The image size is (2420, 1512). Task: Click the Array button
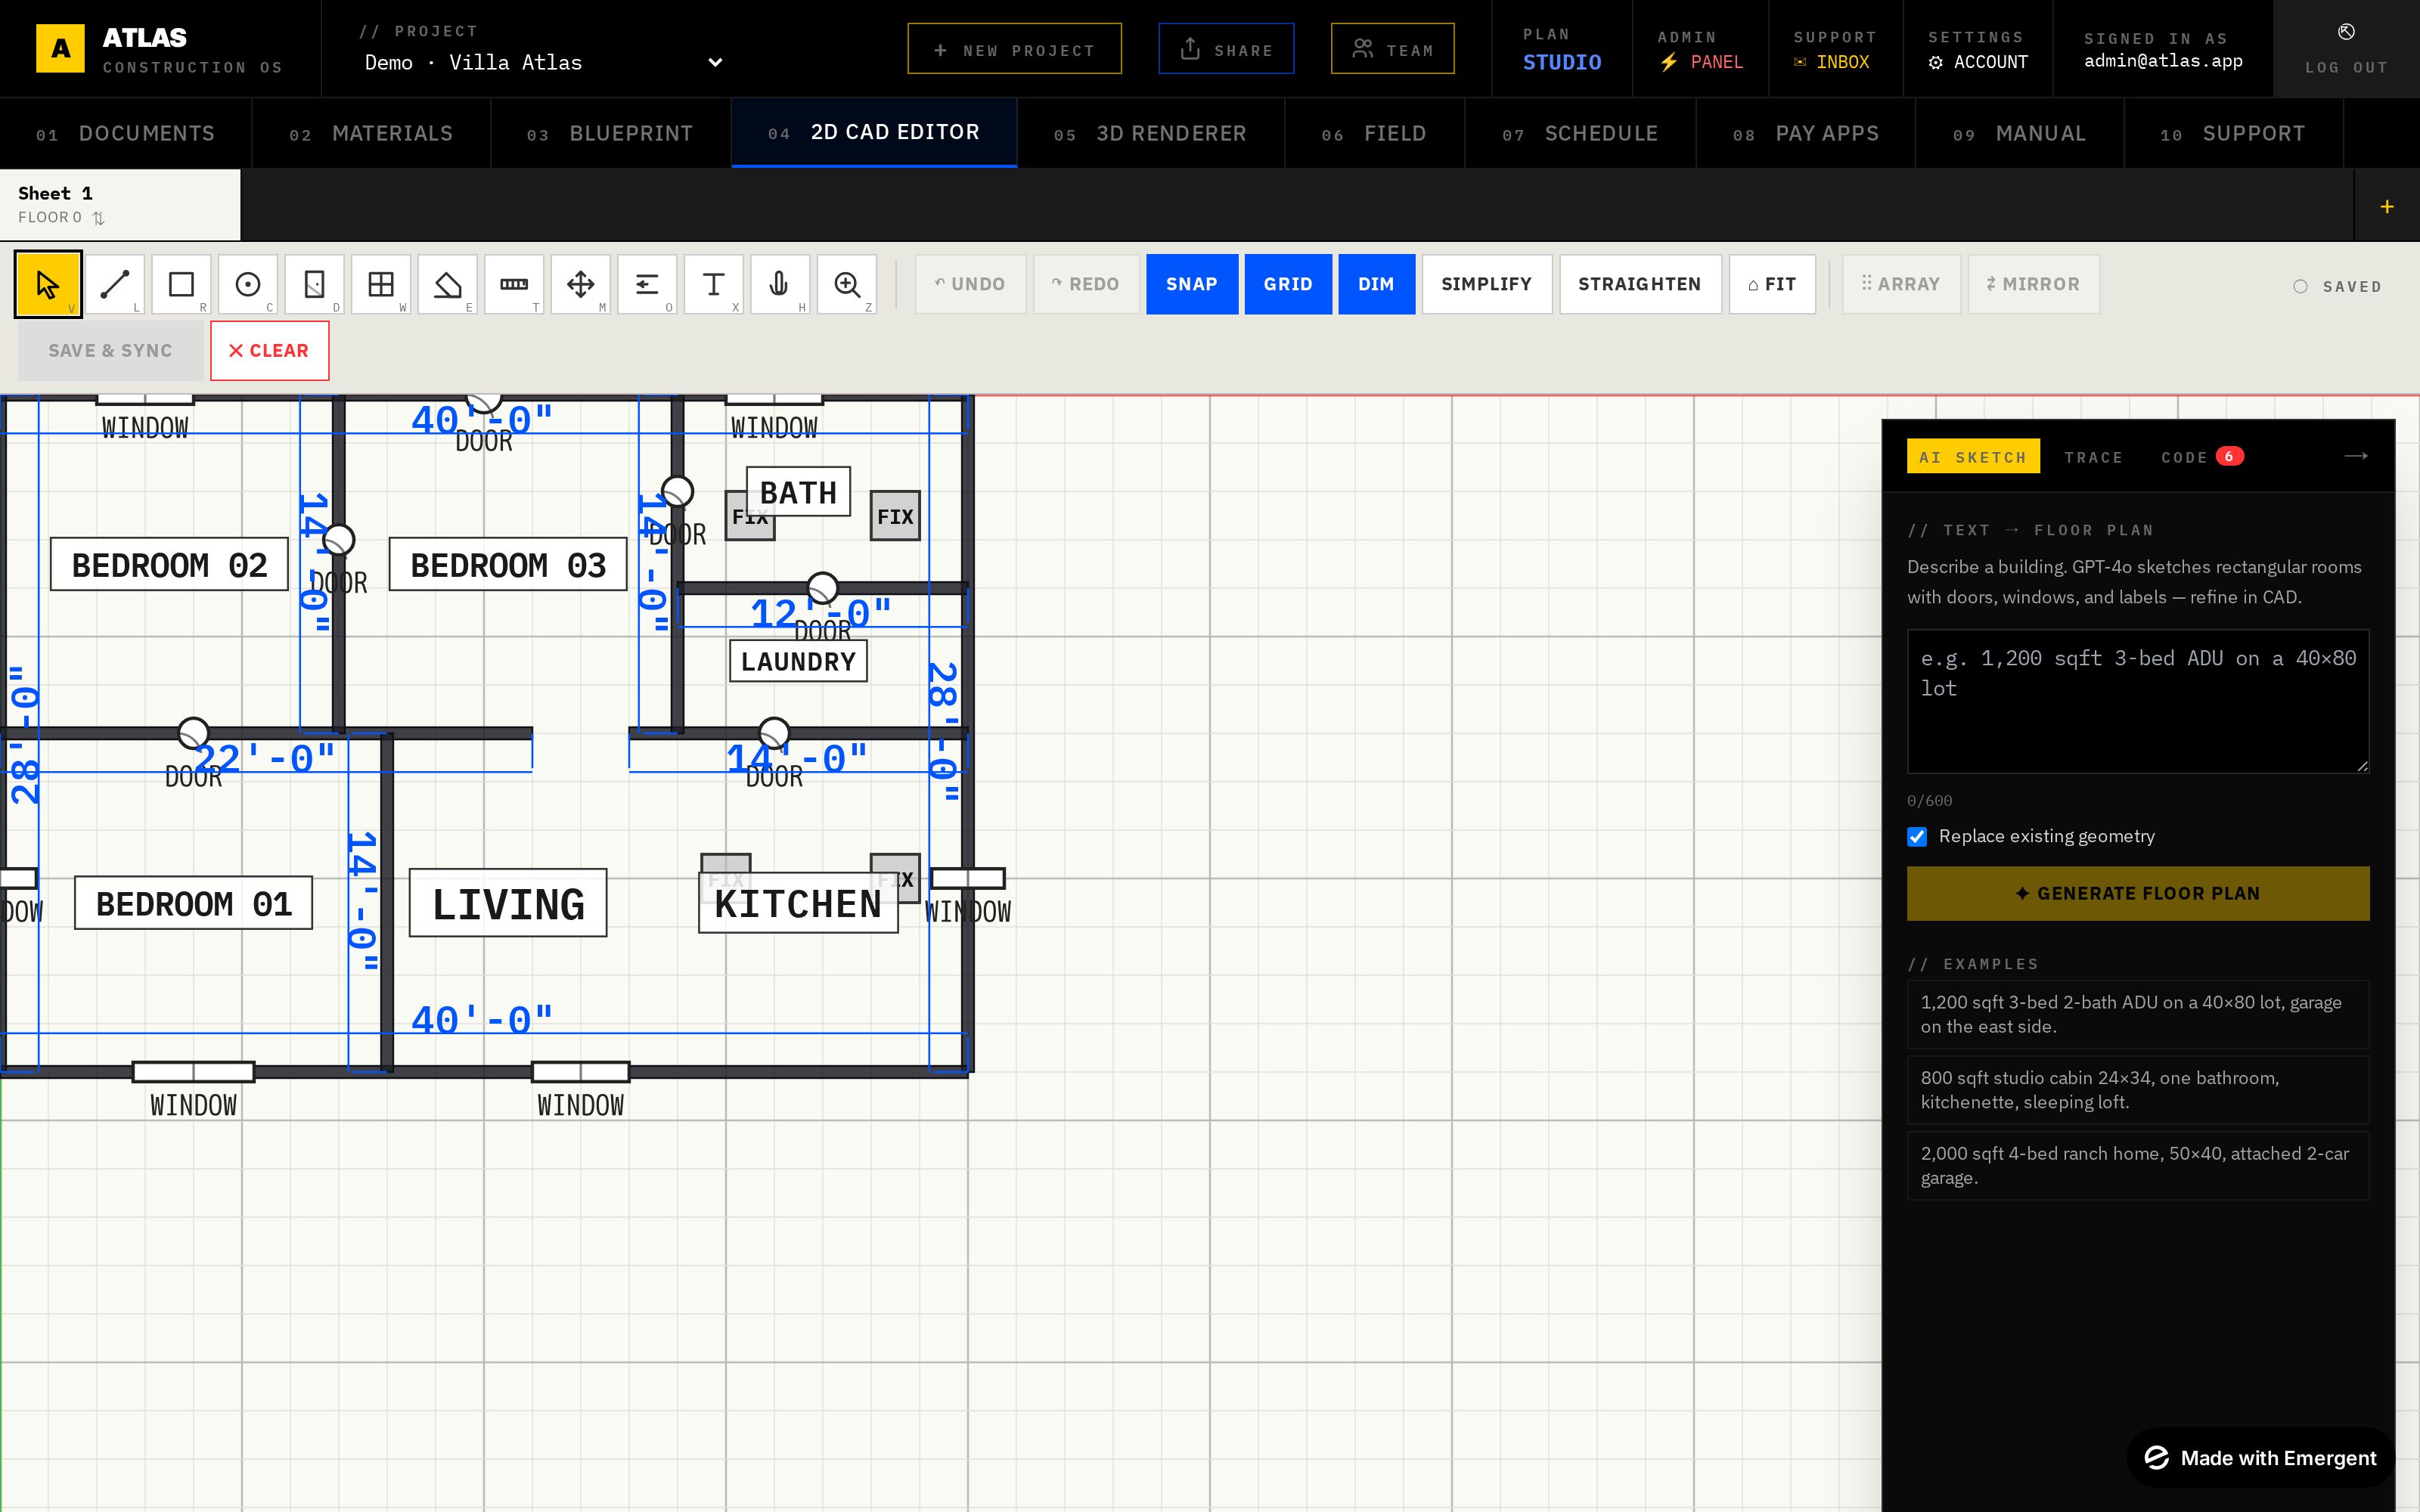point(1901,284)
